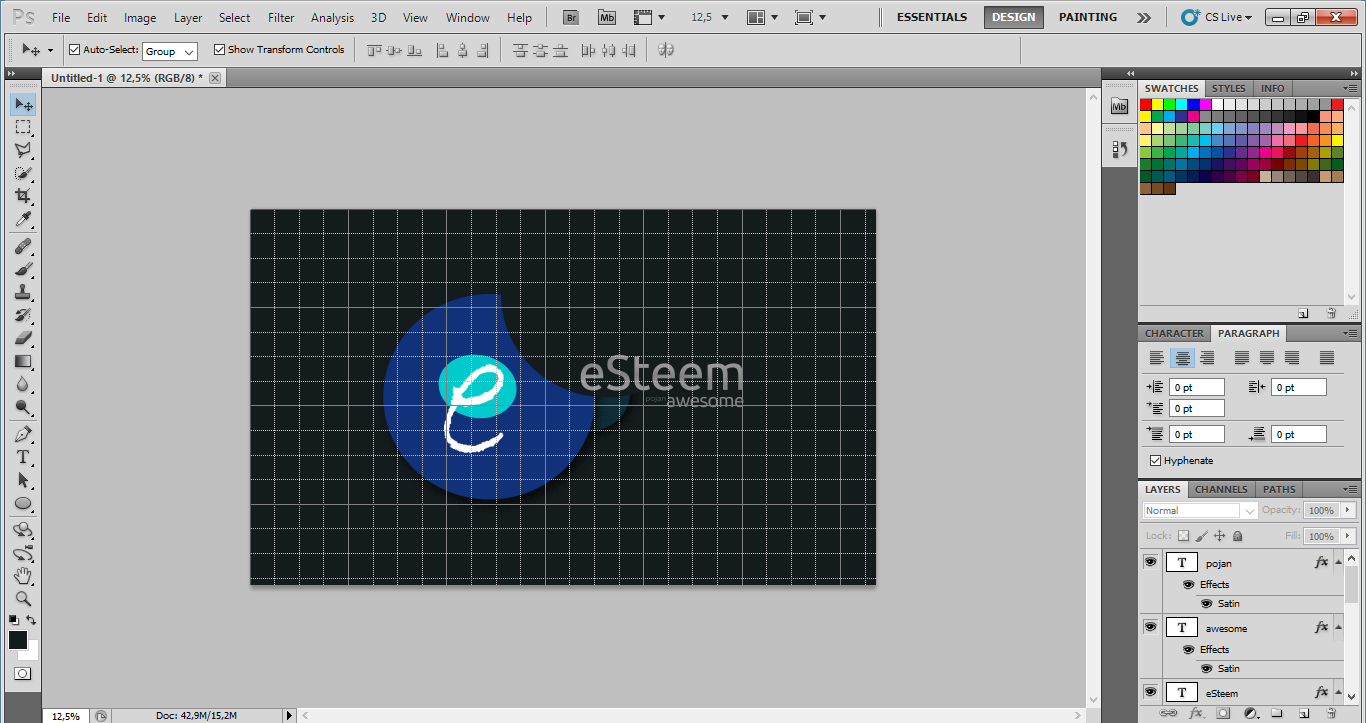Uncheck the Hyphenate option
This screenshot has height=723, width=1366.
pyautogui.click(x=1156, y=460)
